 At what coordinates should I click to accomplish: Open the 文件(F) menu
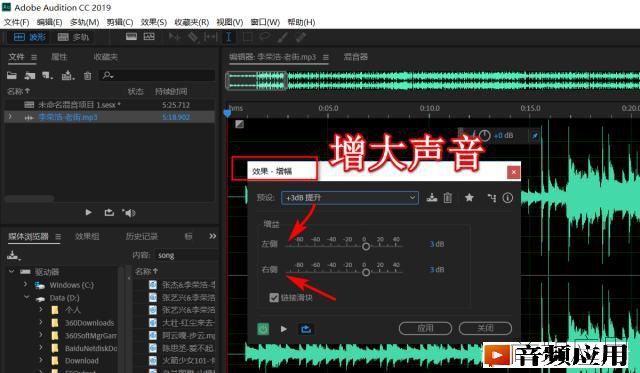coord(17,22)
